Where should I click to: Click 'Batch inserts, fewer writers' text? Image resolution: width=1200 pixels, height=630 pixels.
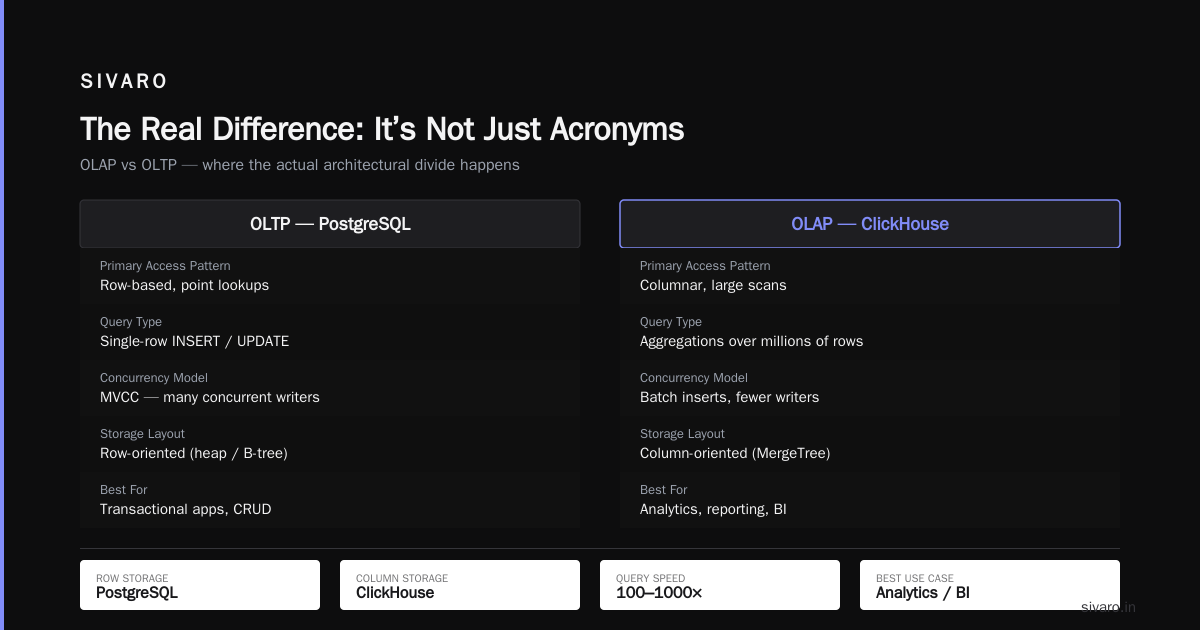(x=729, y=397)
